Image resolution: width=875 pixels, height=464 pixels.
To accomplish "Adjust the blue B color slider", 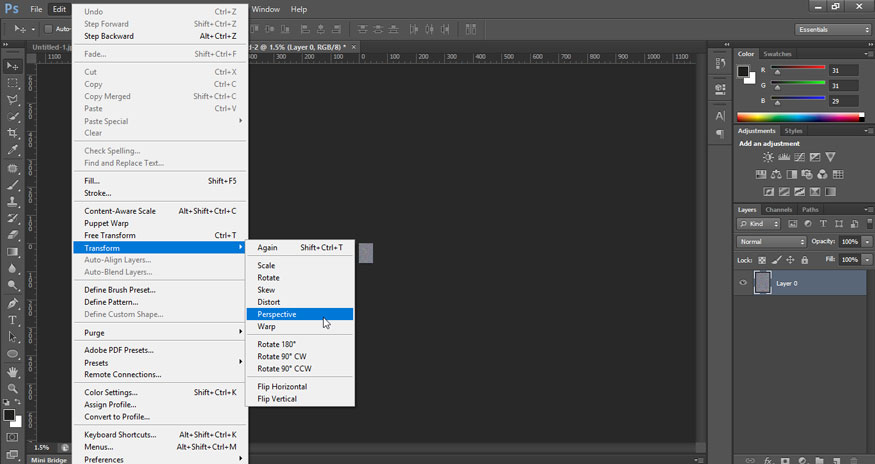I will point(798,100).
